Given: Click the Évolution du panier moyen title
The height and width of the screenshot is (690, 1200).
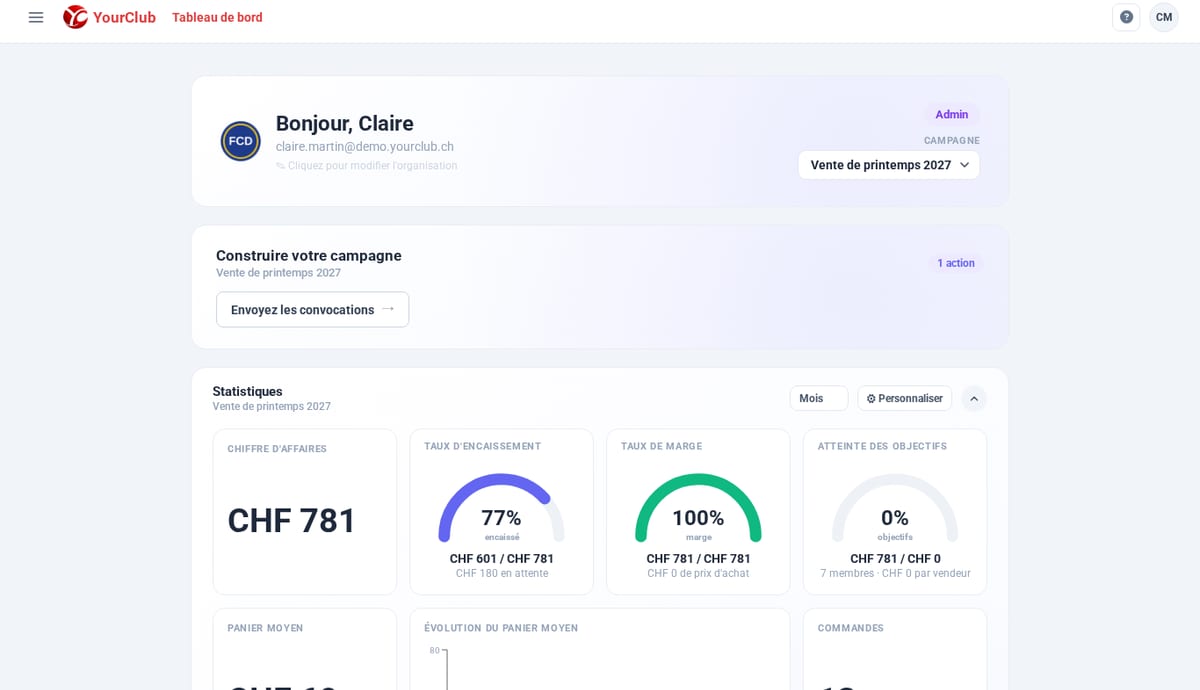Looking at the screenshot, I should [x=501, y=628].
